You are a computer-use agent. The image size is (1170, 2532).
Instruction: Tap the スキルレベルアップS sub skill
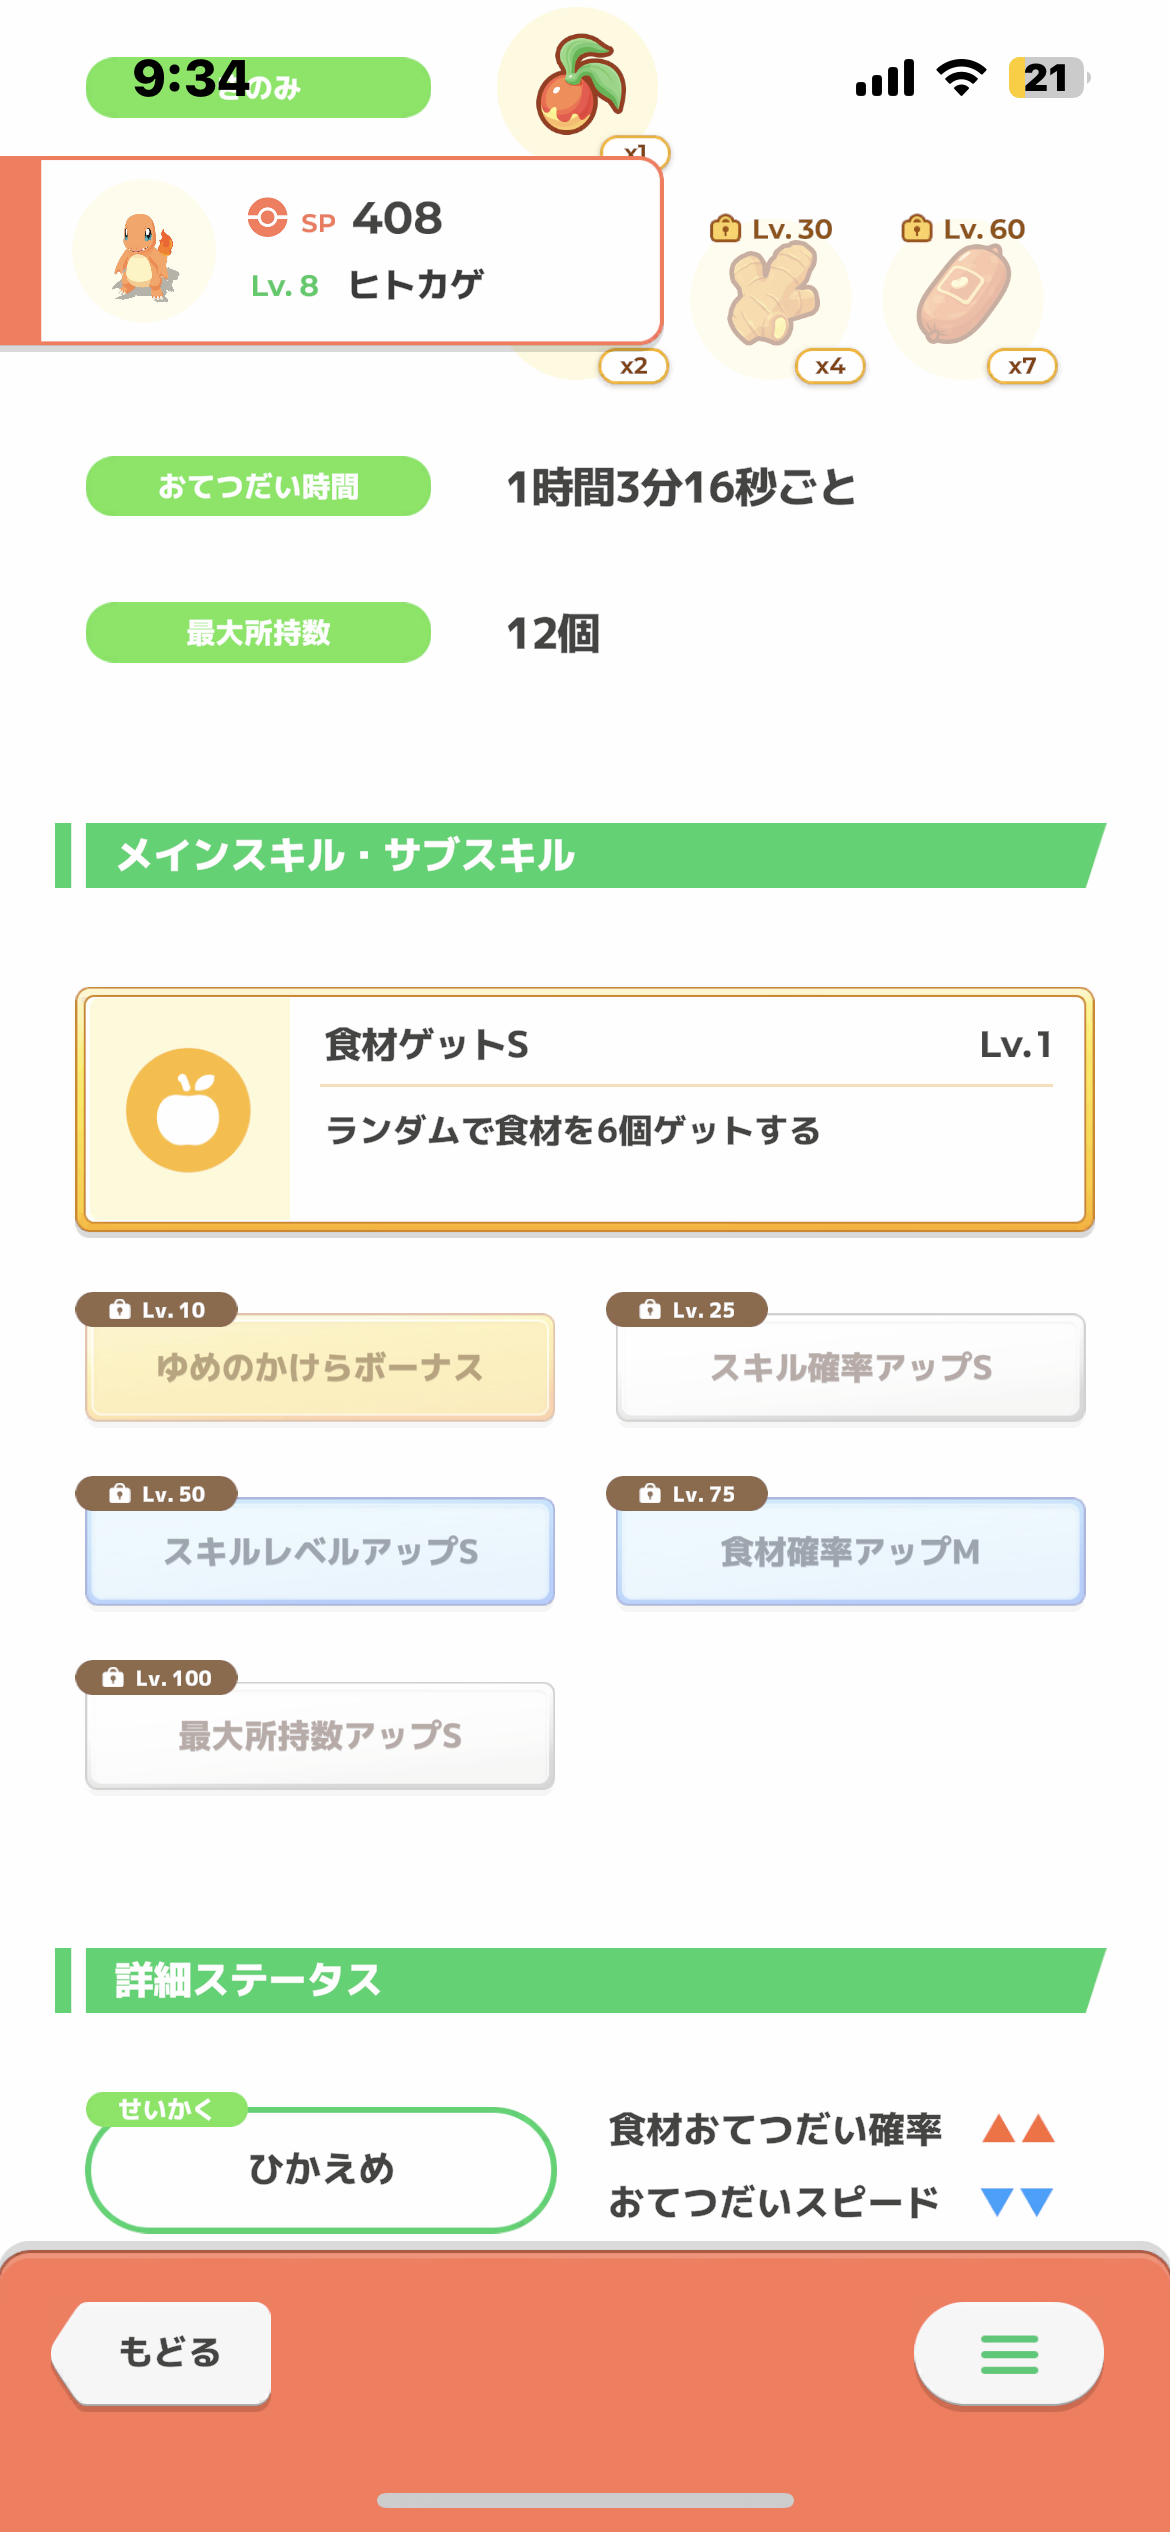[320, 1551]
